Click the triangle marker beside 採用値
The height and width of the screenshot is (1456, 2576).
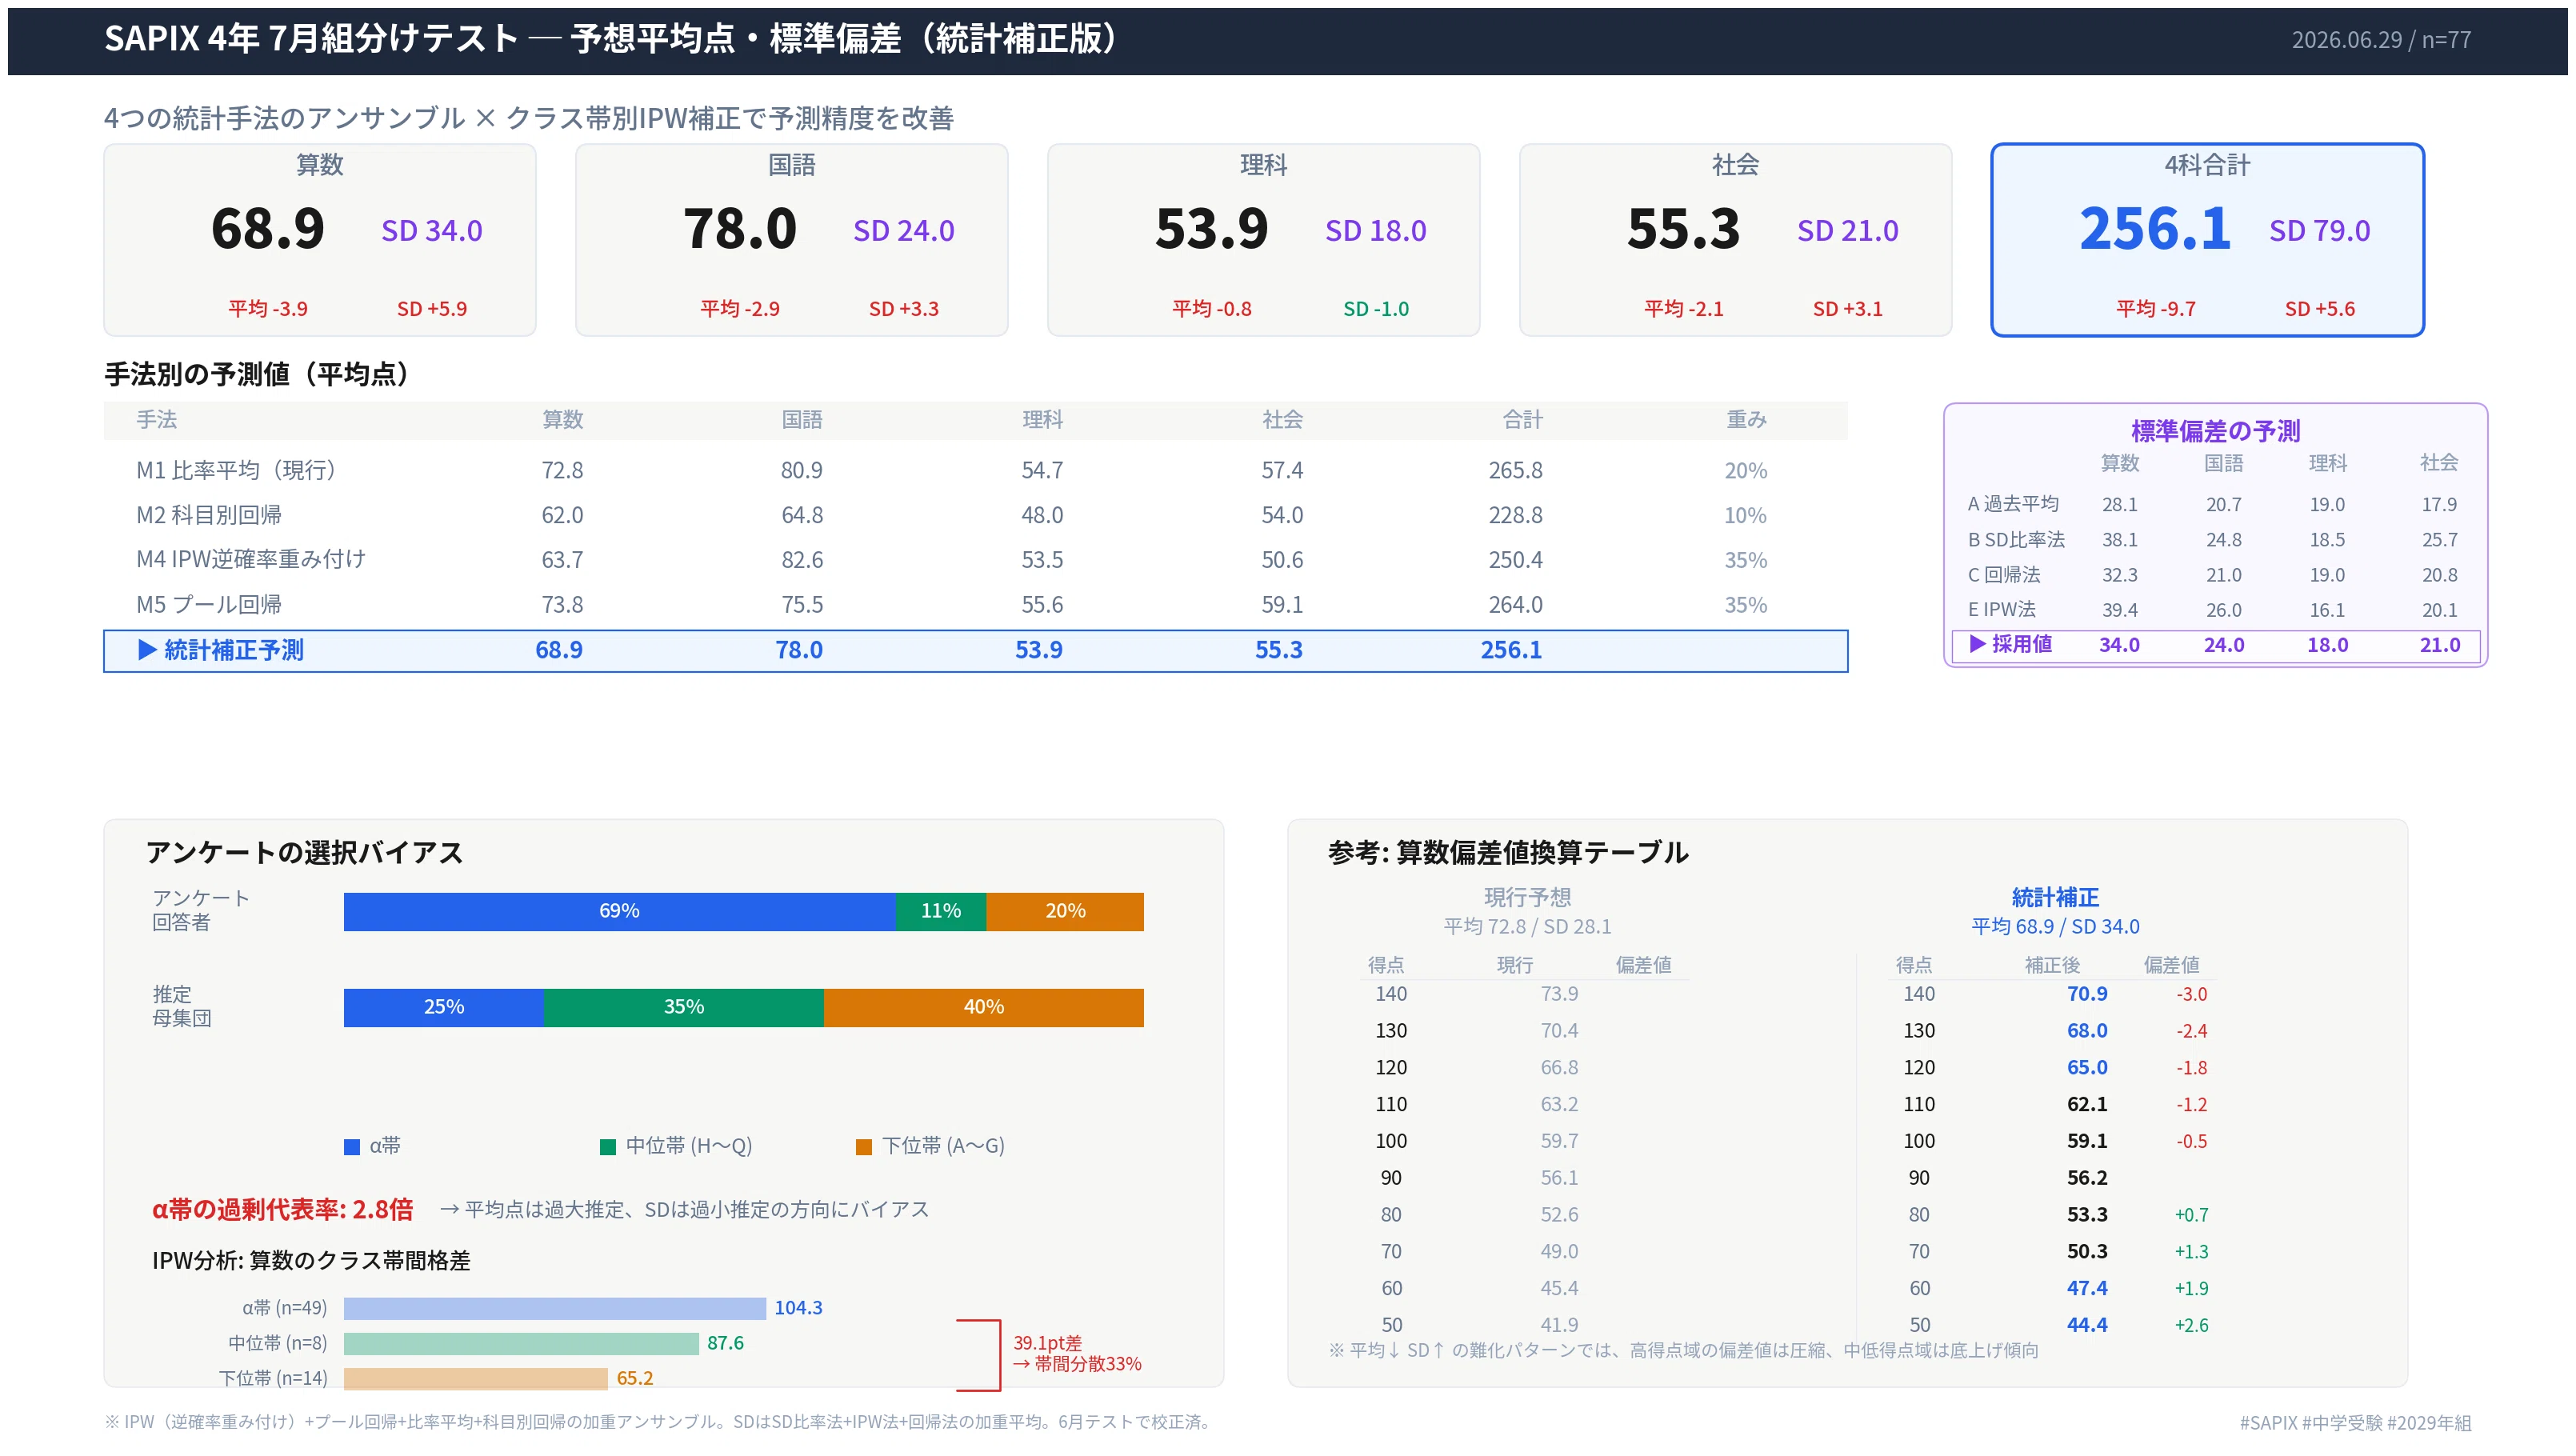point(1977,644)
